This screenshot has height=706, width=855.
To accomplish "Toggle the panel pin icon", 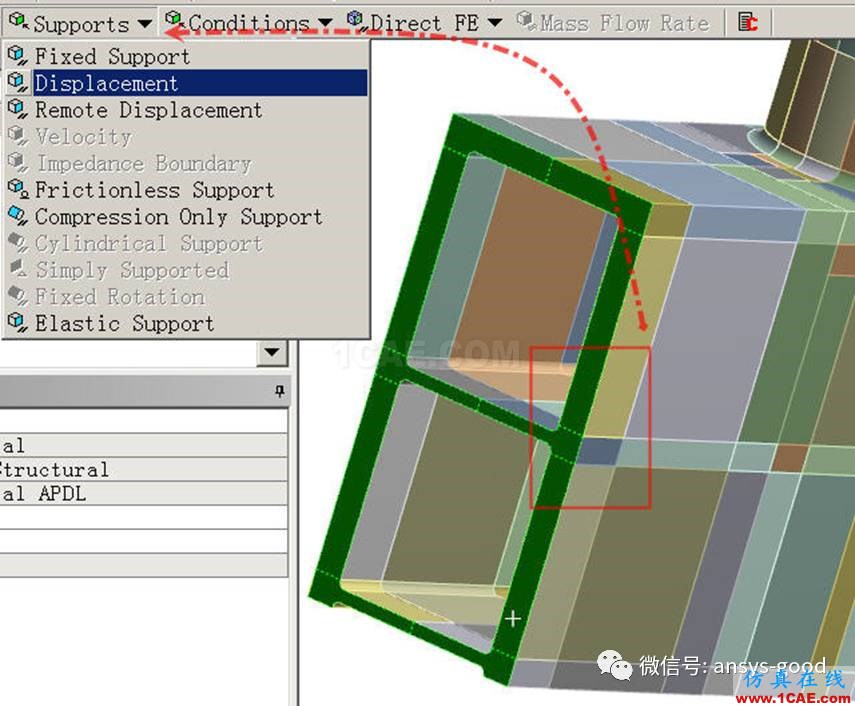I will [280, 391].
